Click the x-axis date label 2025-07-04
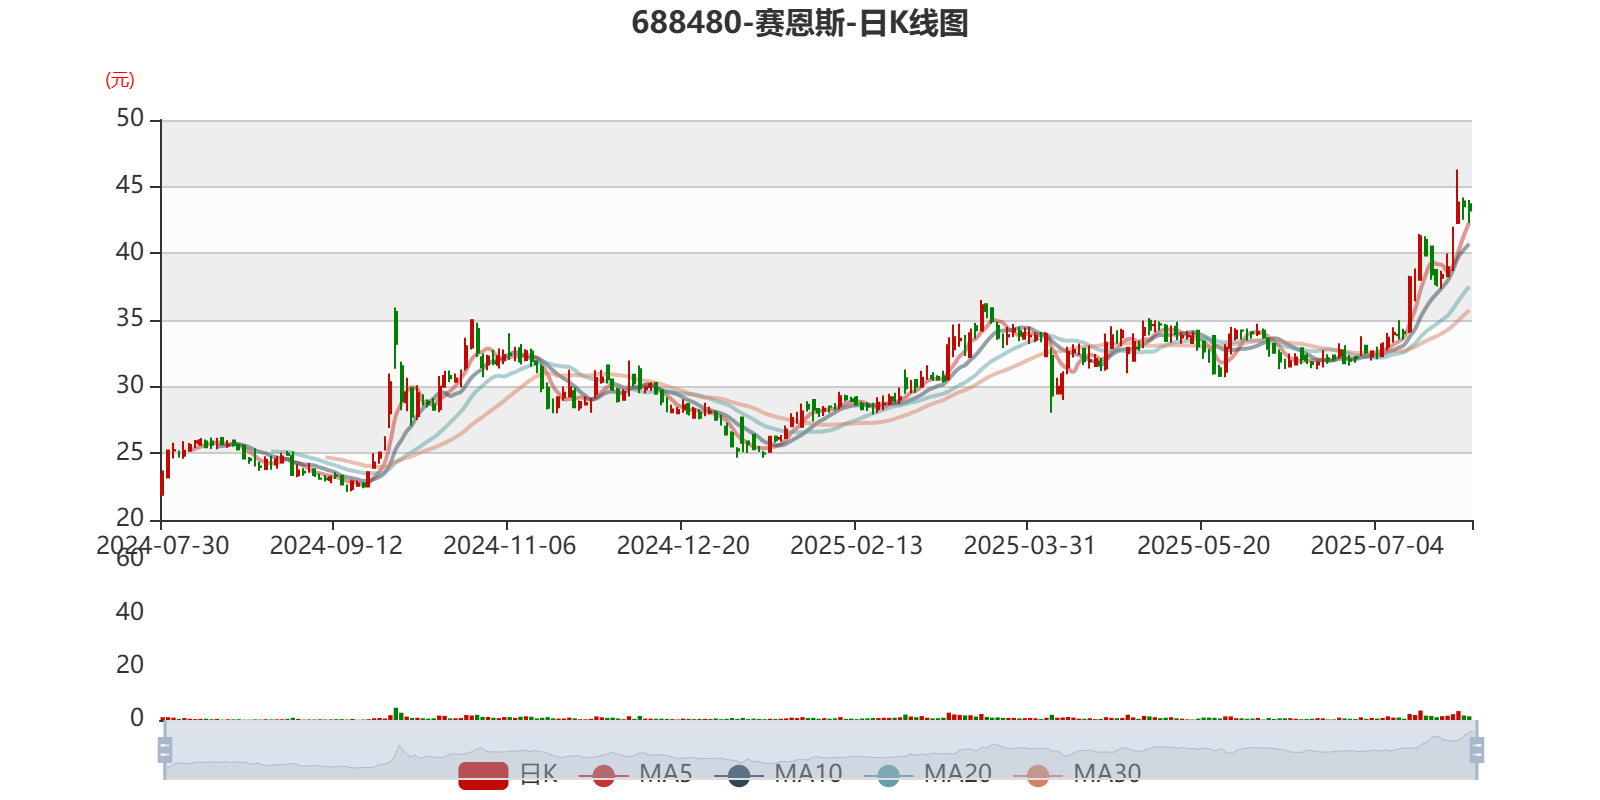Viewport: 1600px width, 800px height. [x=1377, y=546]
